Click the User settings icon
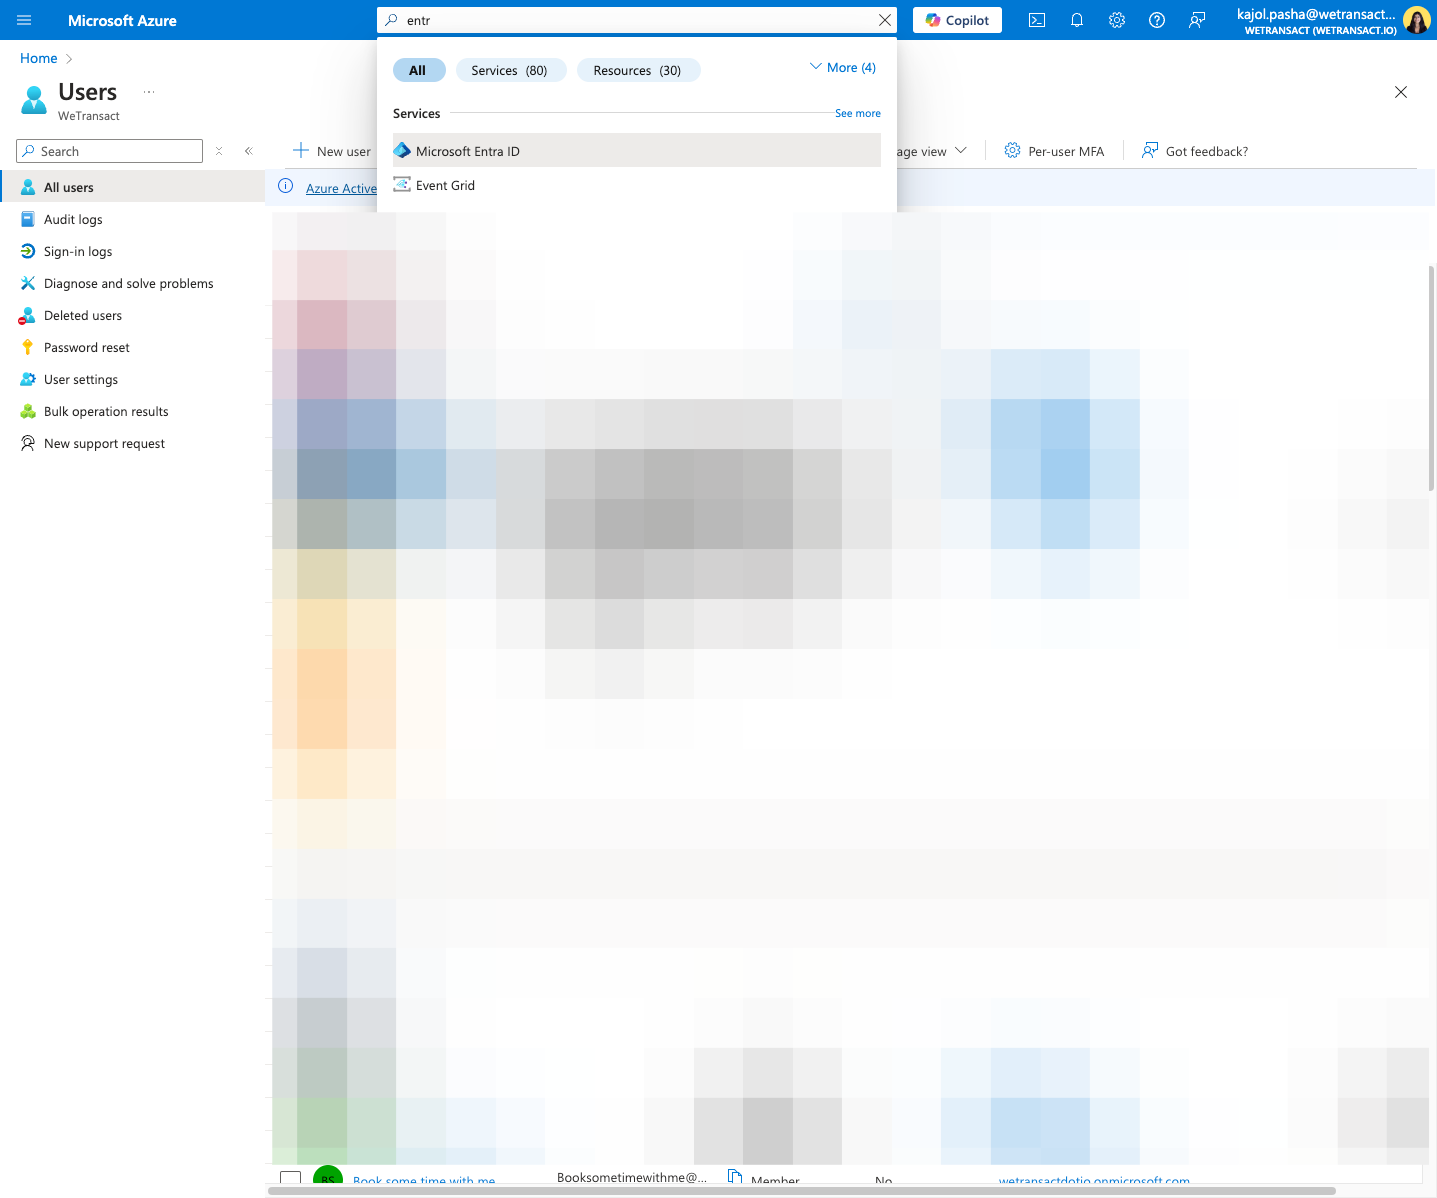The image size is (1437, 1198). (x=28, y=379)
